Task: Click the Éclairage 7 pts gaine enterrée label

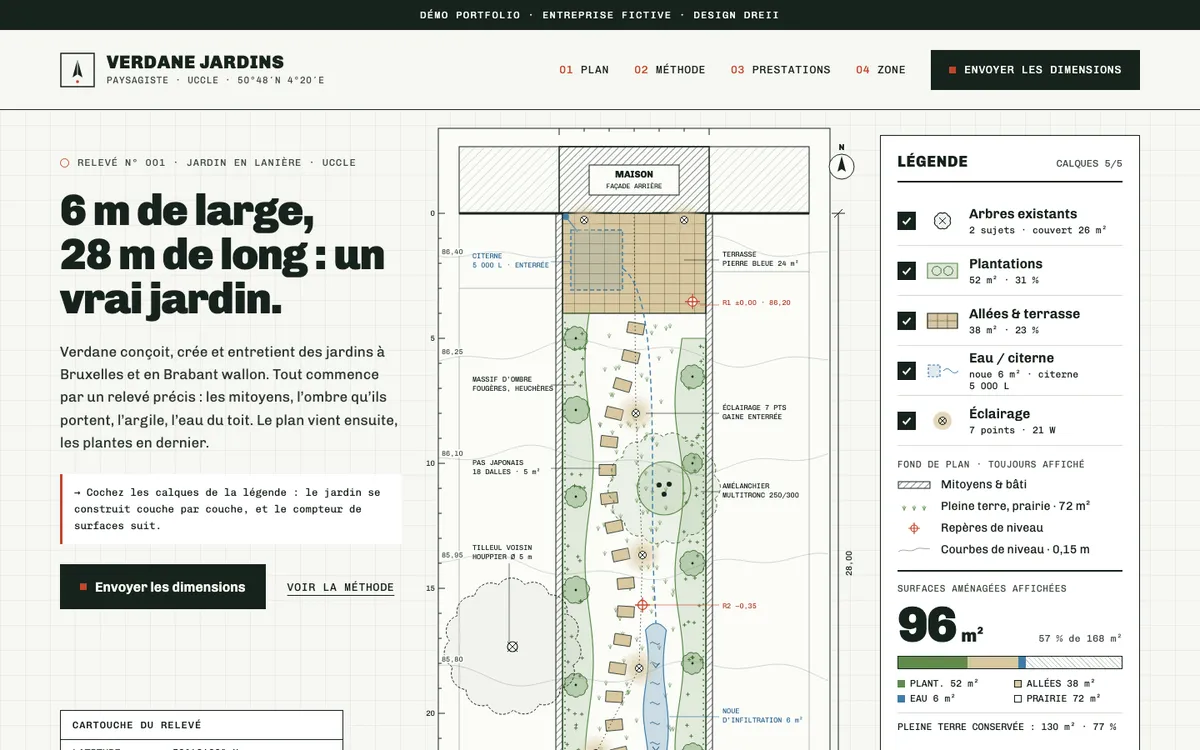Action: pyautogui.click(x=755, y=412)
